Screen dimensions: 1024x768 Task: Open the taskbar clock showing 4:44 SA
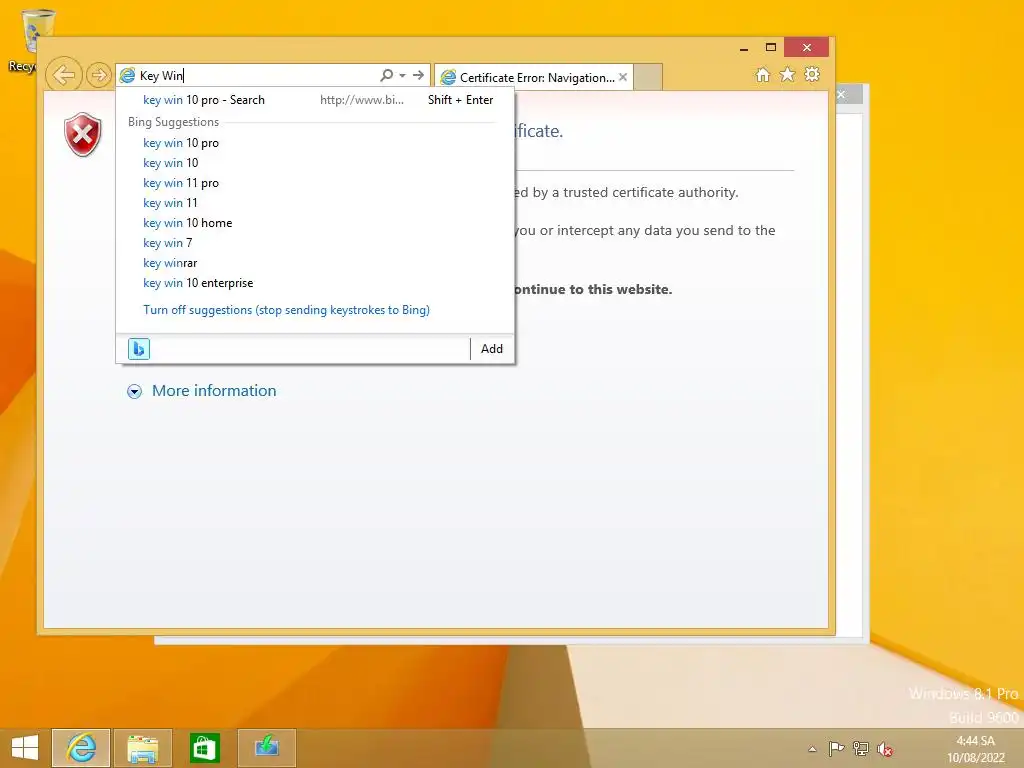click(x=976, y=748)
